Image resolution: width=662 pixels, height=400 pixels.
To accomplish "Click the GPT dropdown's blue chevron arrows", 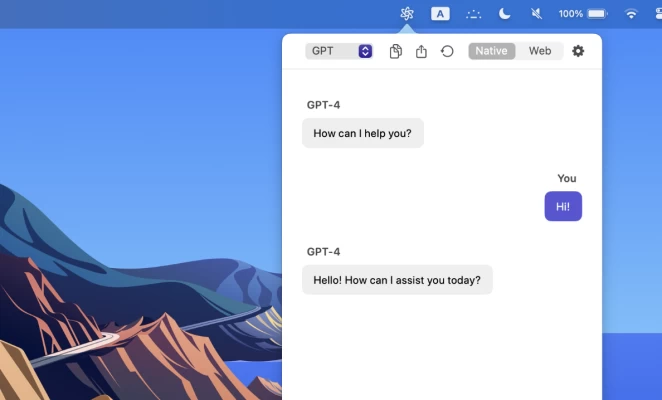I will 365,51.
